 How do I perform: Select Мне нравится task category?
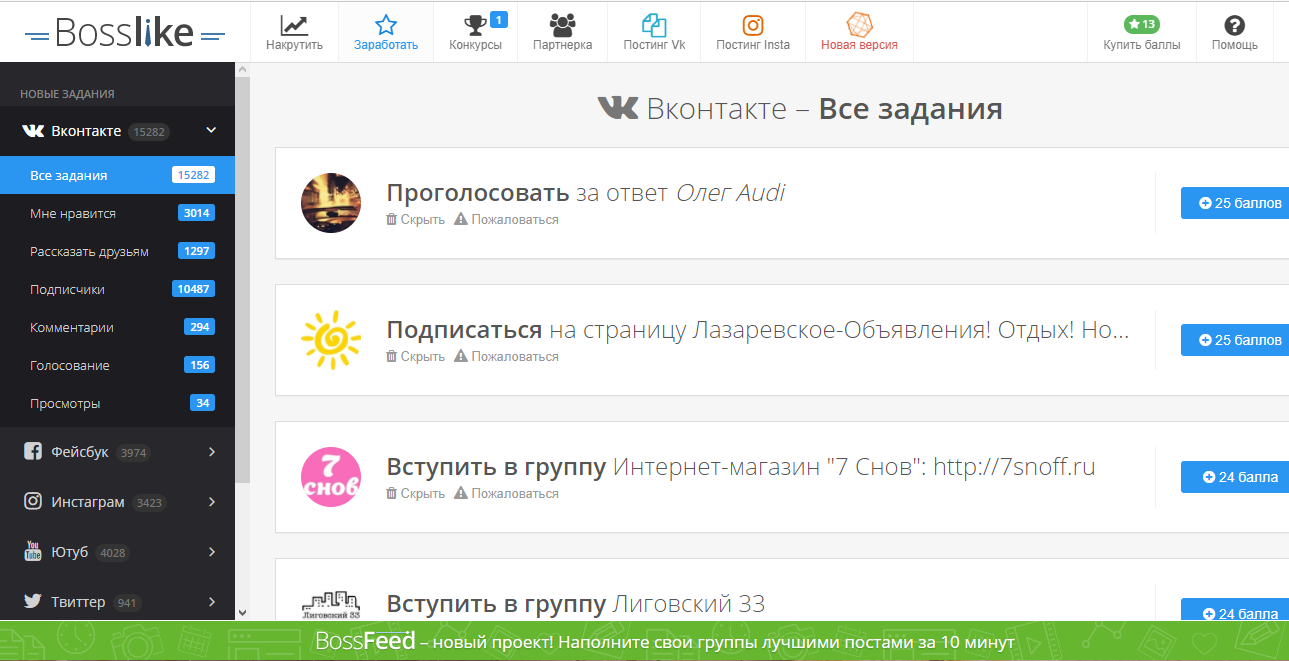117,213
